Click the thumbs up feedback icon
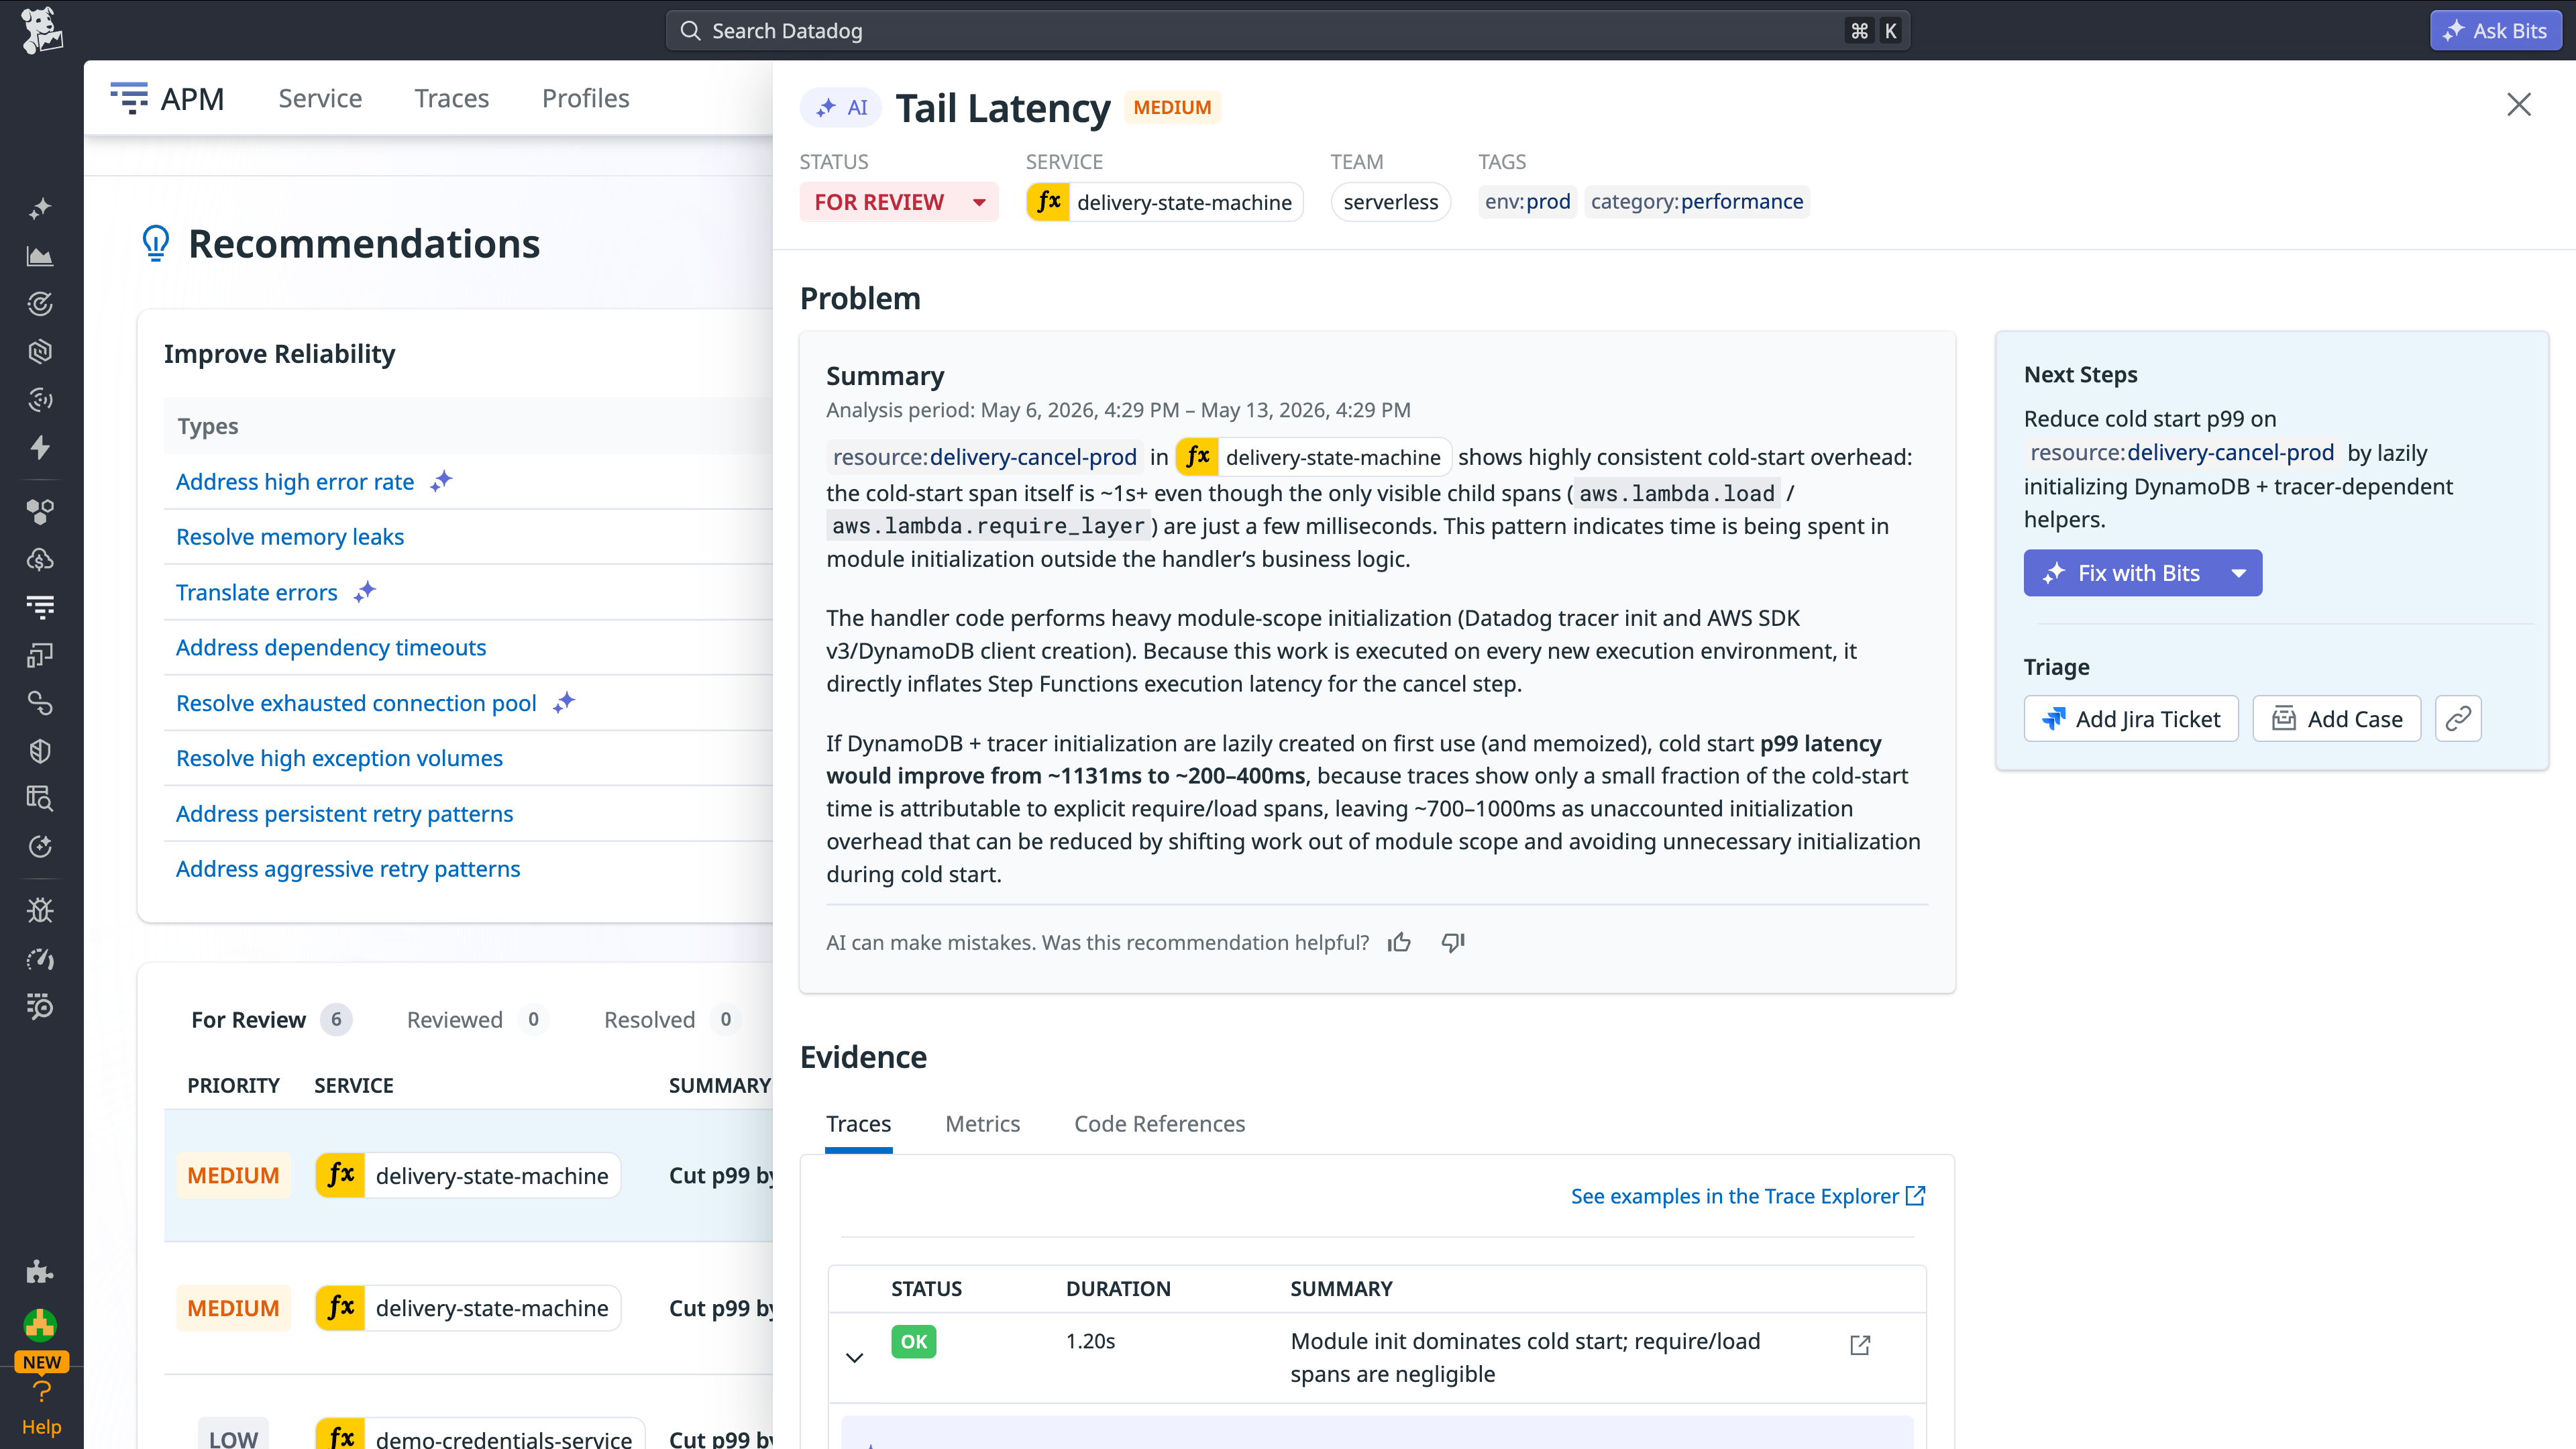This screenshot has height=1449, width=2576. (1399, 942)
